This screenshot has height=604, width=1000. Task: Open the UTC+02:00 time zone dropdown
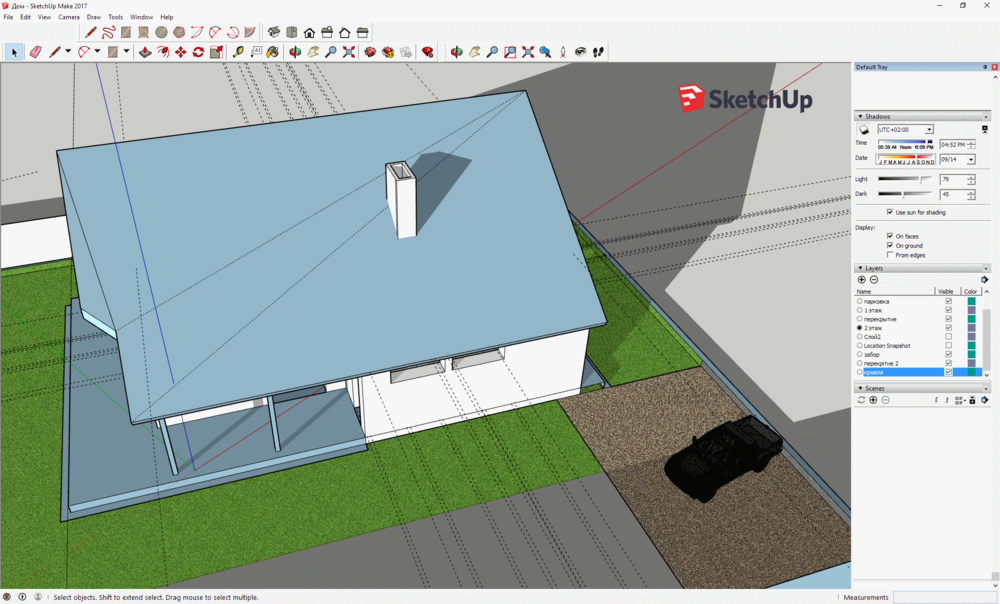929,130
